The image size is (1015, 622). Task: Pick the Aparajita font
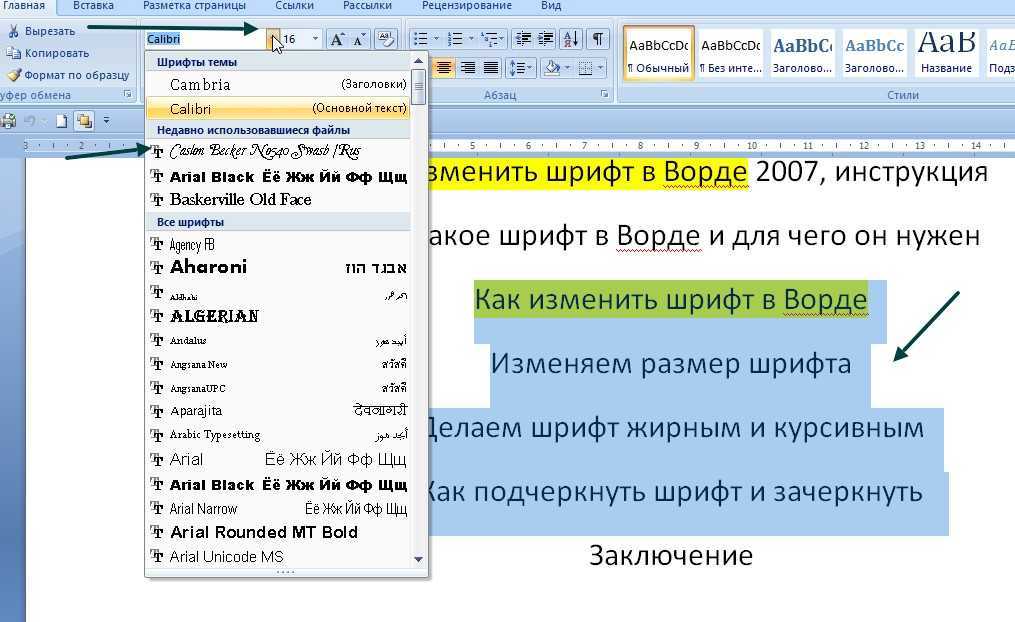(x=278, y=411)
